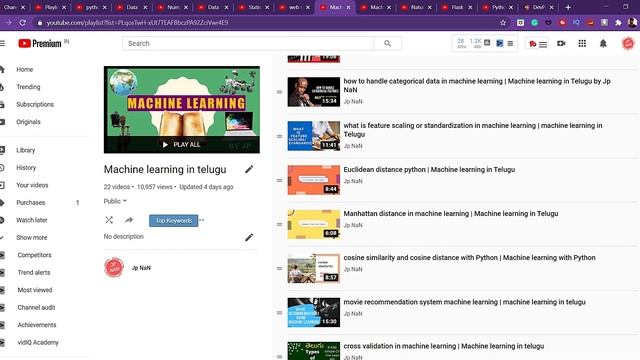640x360 pixels.
Task: Click the Top Keywords button
Action: coord(173,220)
